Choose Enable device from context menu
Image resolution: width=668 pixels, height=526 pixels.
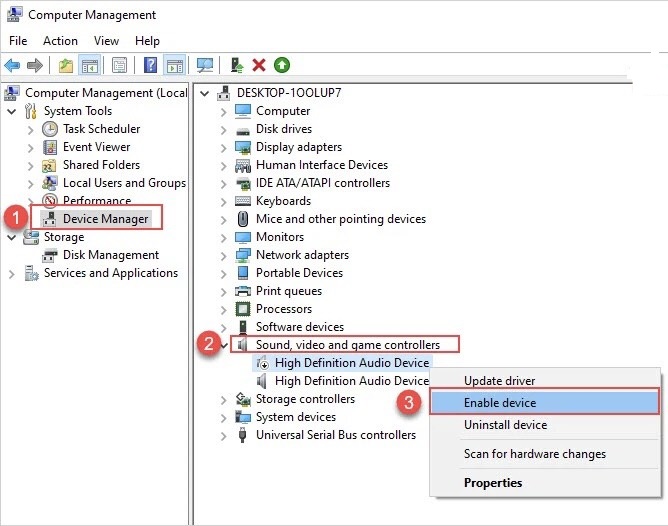coord(544,402)
